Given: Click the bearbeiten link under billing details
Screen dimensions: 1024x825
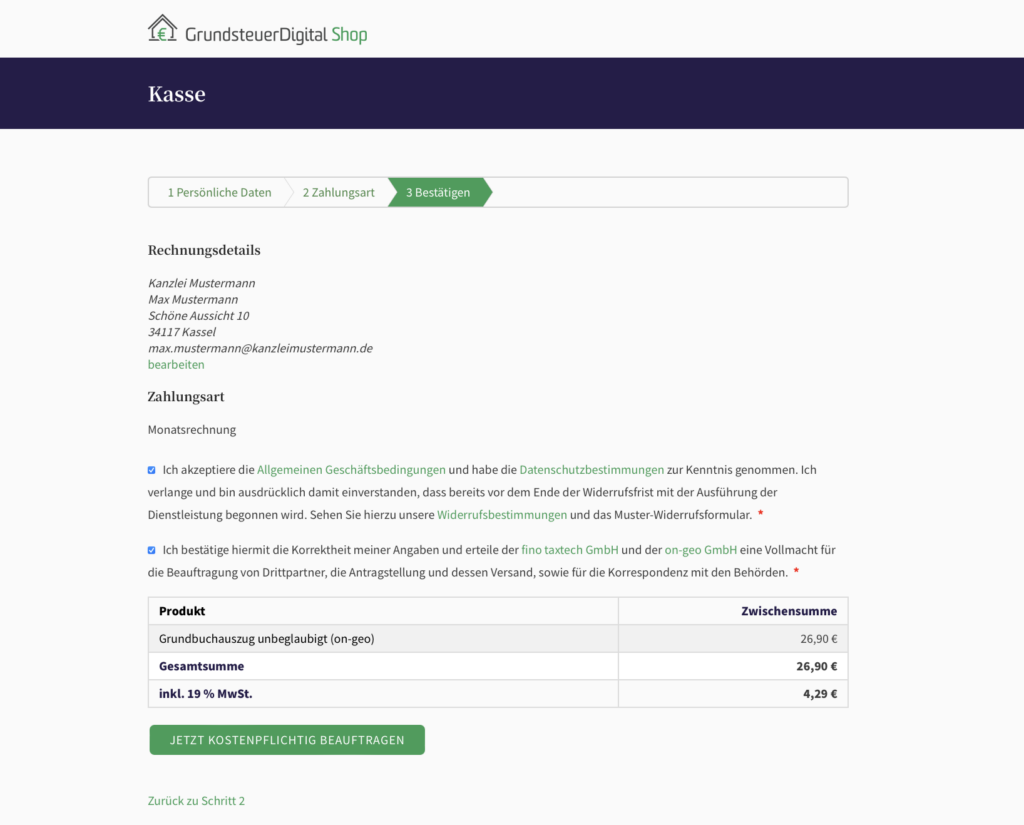Looking at the screenshot, I should pos(176,364).
